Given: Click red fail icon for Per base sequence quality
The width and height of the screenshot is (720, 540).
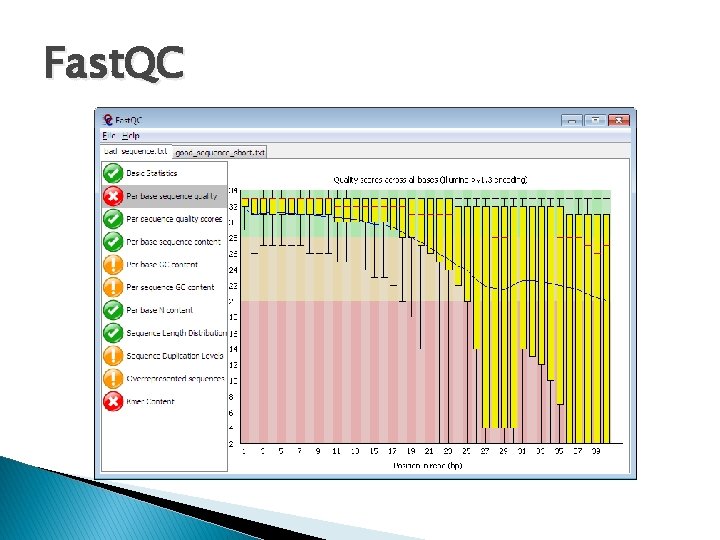Looking at the screenshot, I should (112, 196).
